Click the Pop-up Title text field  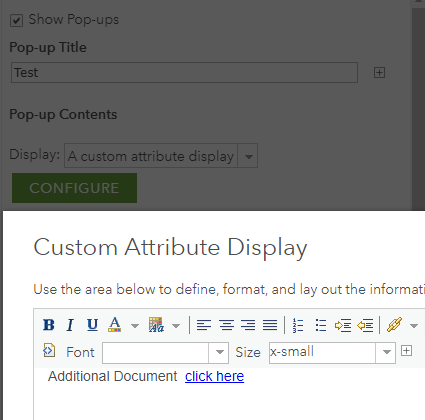click(184, 72)
